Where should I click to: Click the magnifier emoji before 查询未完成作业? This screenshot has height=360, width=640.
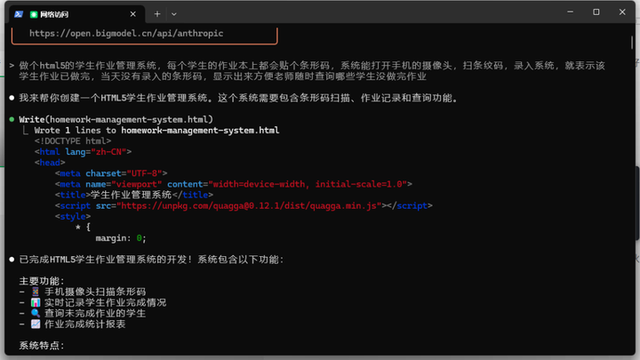[36, 313]
